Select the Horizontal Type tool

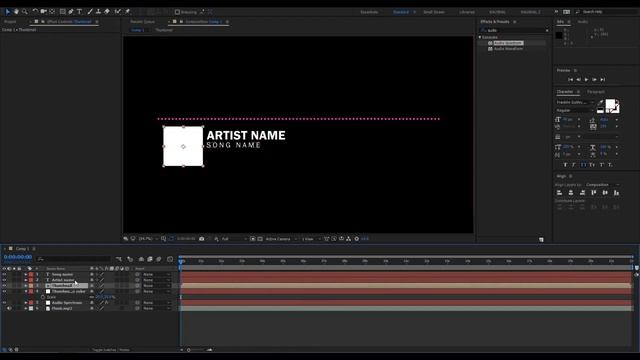tap(80, 12)
